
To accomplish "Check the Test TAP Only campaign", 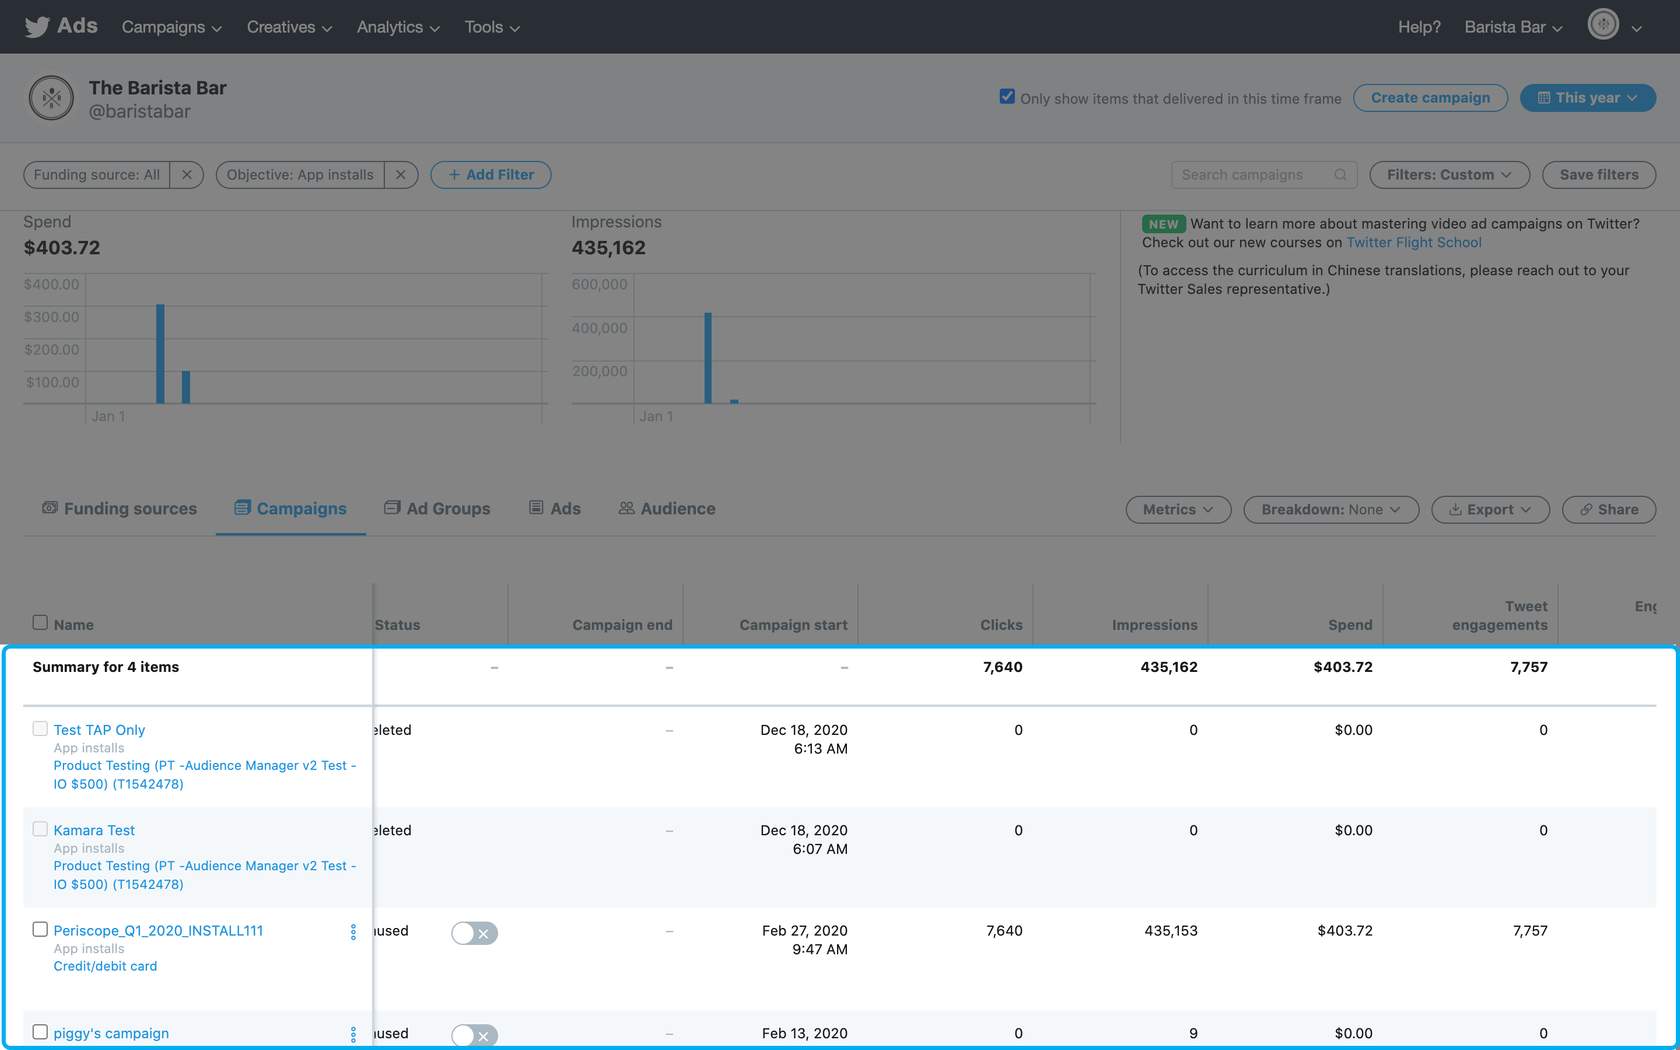I will (40, 728).
